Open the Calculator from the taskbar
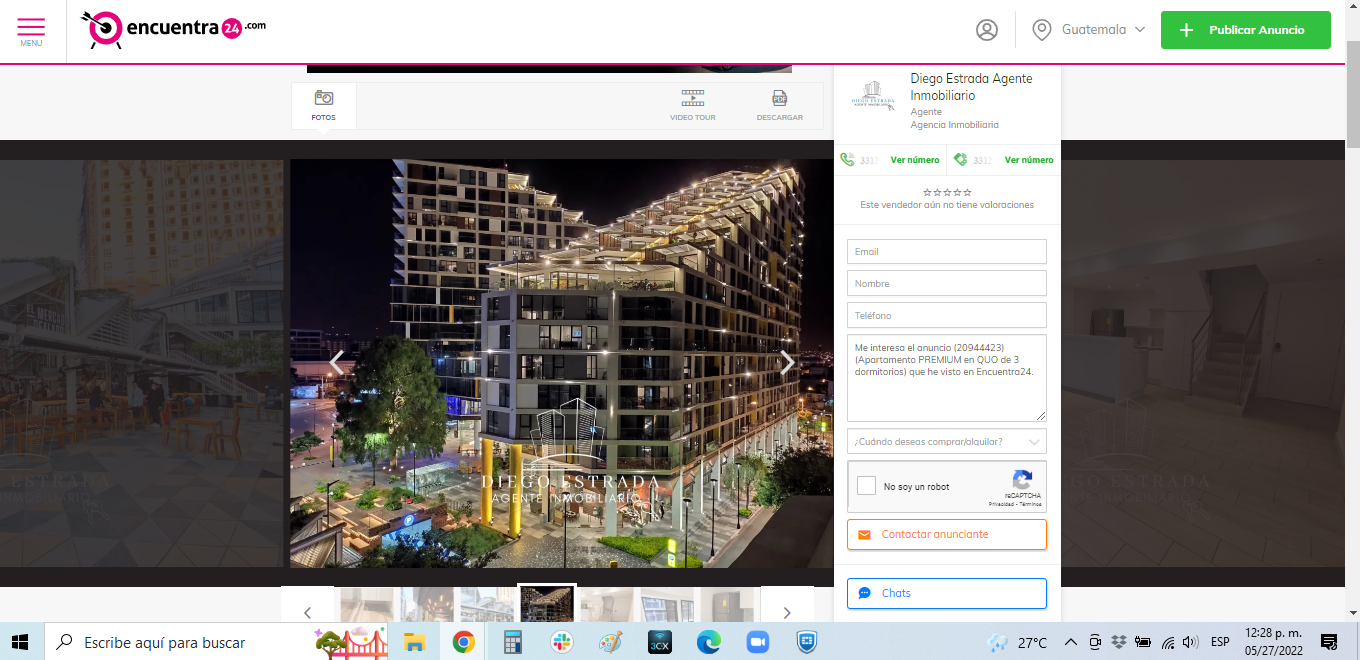 (x=513, y=642)
